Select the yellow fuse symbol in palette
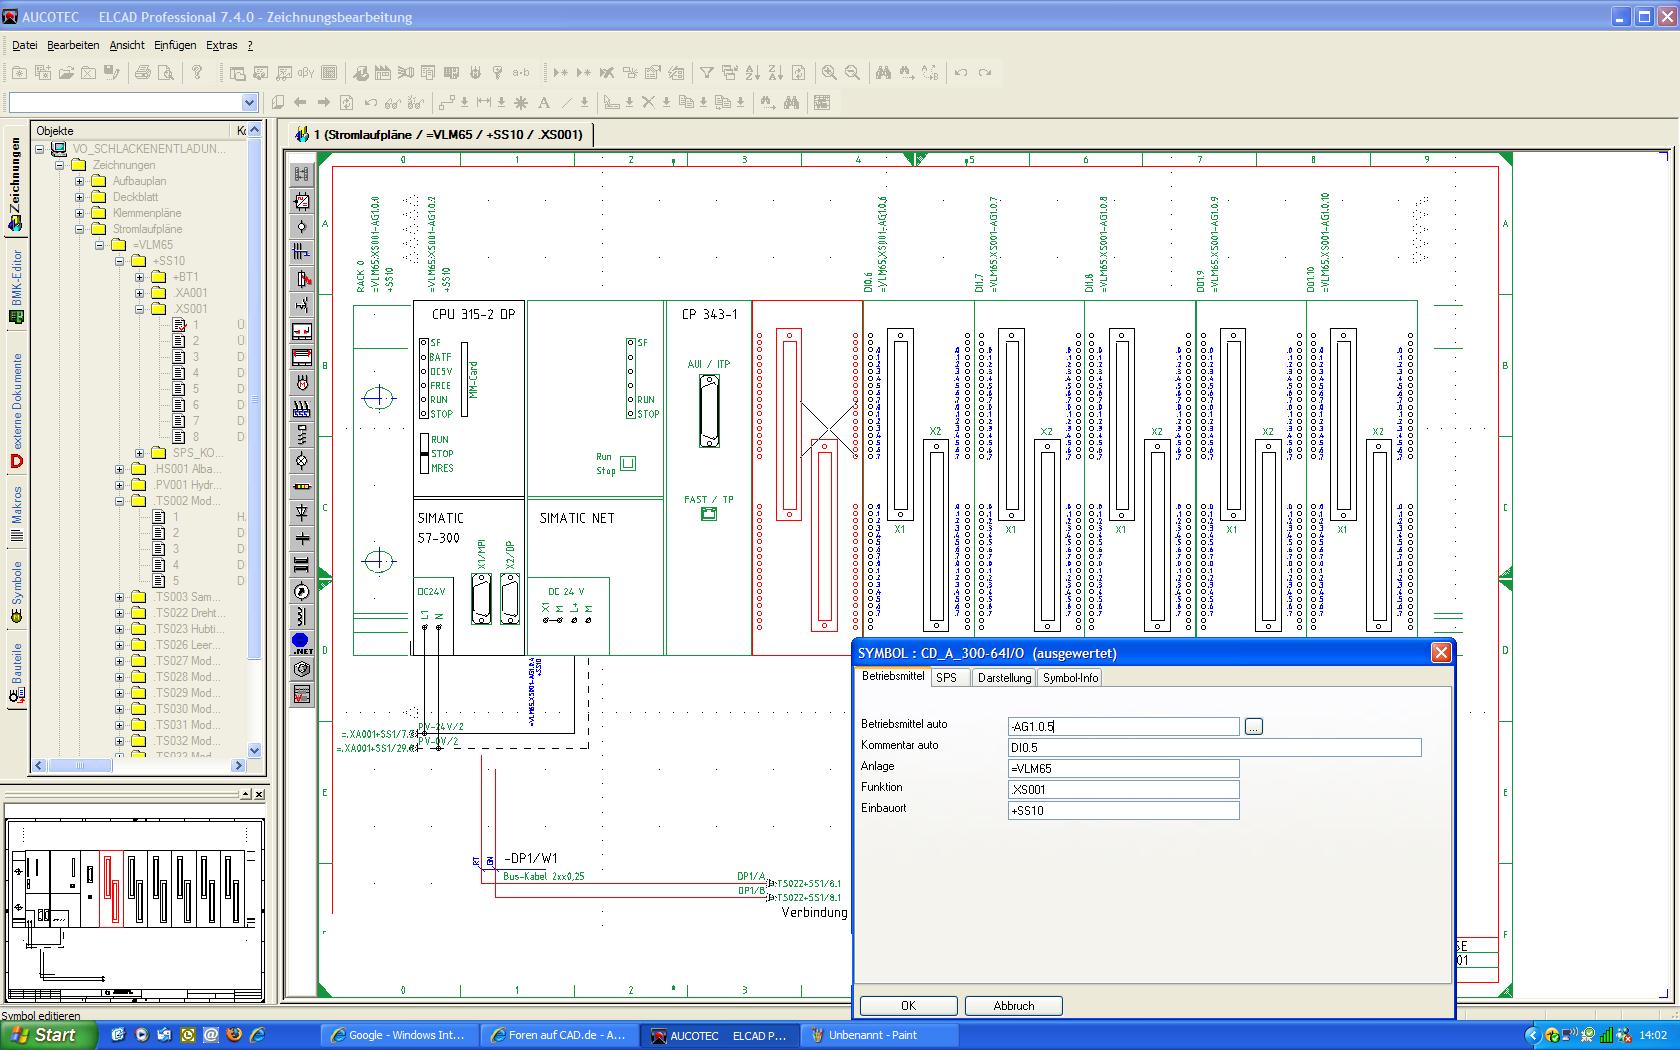Screen dimensions: 1680x1050 pos(302,487)
